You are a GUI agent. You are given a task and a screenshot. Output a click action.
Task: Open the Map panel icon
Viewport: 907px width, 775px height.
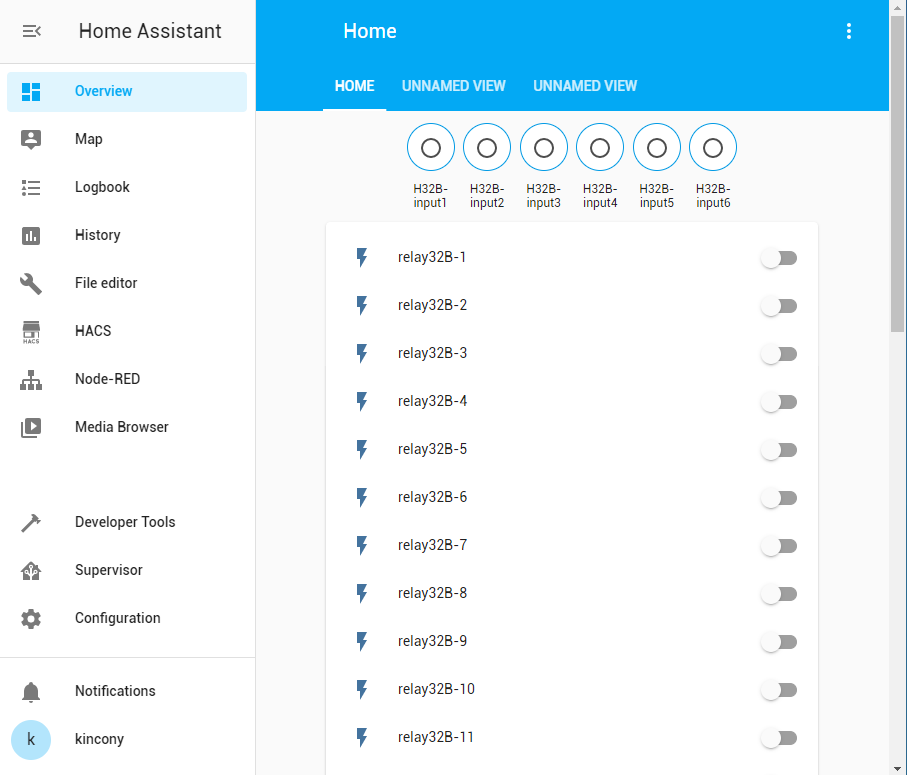pyautogui.click(x=31, y=139)
